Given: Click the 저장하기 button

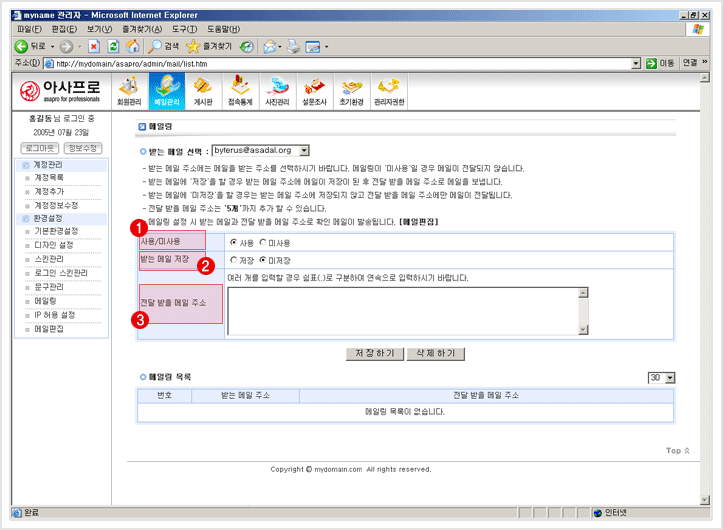Looking at the screenshot, I should [x=374, y=354].
